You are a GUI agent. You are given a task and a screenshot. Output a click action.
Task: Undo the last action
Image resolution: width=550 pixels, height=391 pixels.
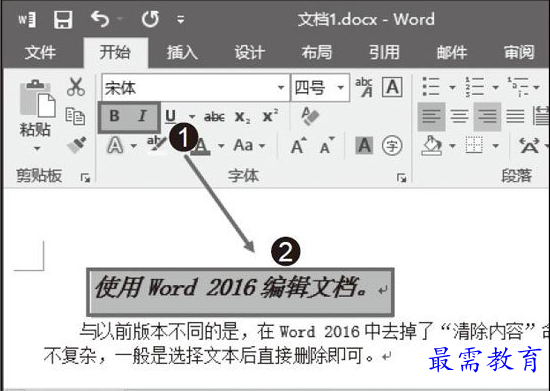click(100, 19)
